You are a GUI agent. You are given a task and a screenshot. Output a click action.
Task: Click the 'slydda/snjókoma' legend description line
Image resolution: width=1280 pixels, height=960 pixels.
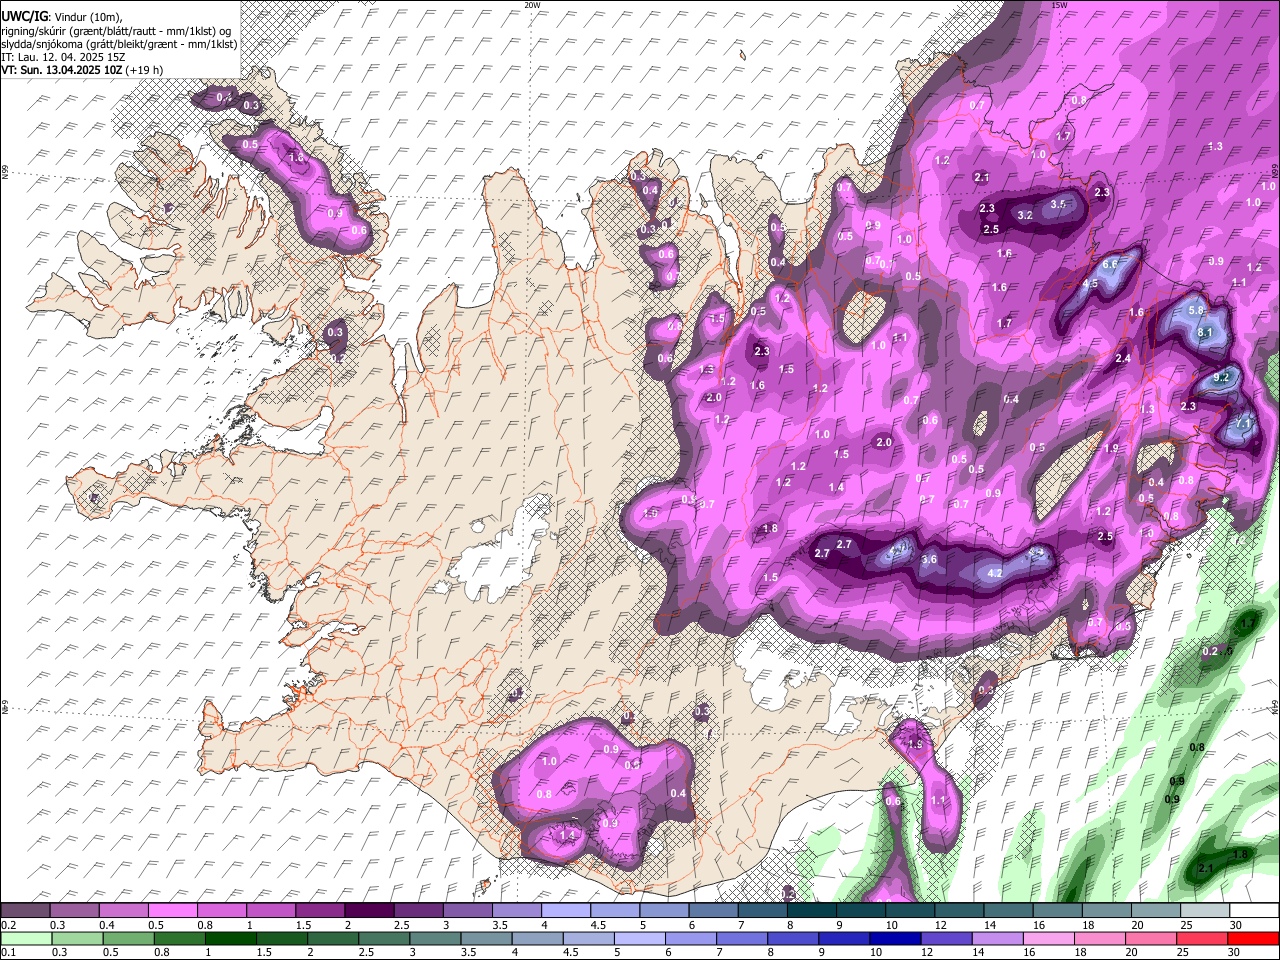pos(119,44)
